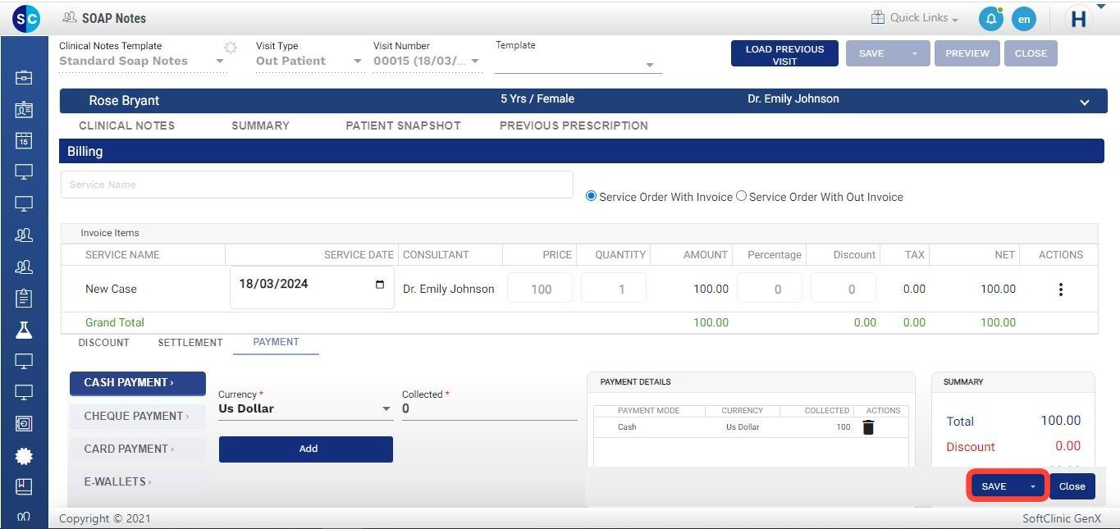The height and width of the screenshot is (529, 1120).
Task: Focus the Service Name search field
Action: (316, 185)
